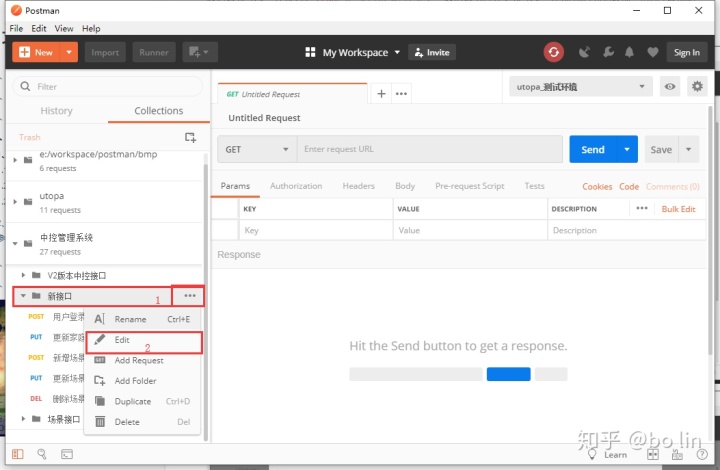The width and height of the screenshot is (720, 470).
Task: Open 新接口 folder three-dots menu
Action: tap(190, 296)
